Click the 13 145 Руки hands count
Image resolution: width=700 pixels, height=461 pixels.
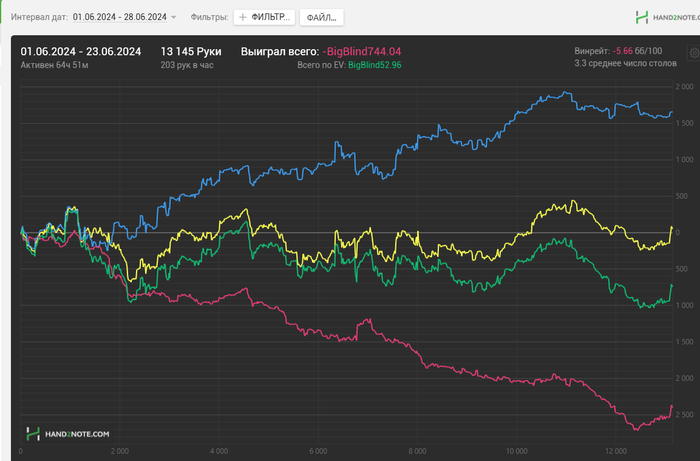coord(190,50)
